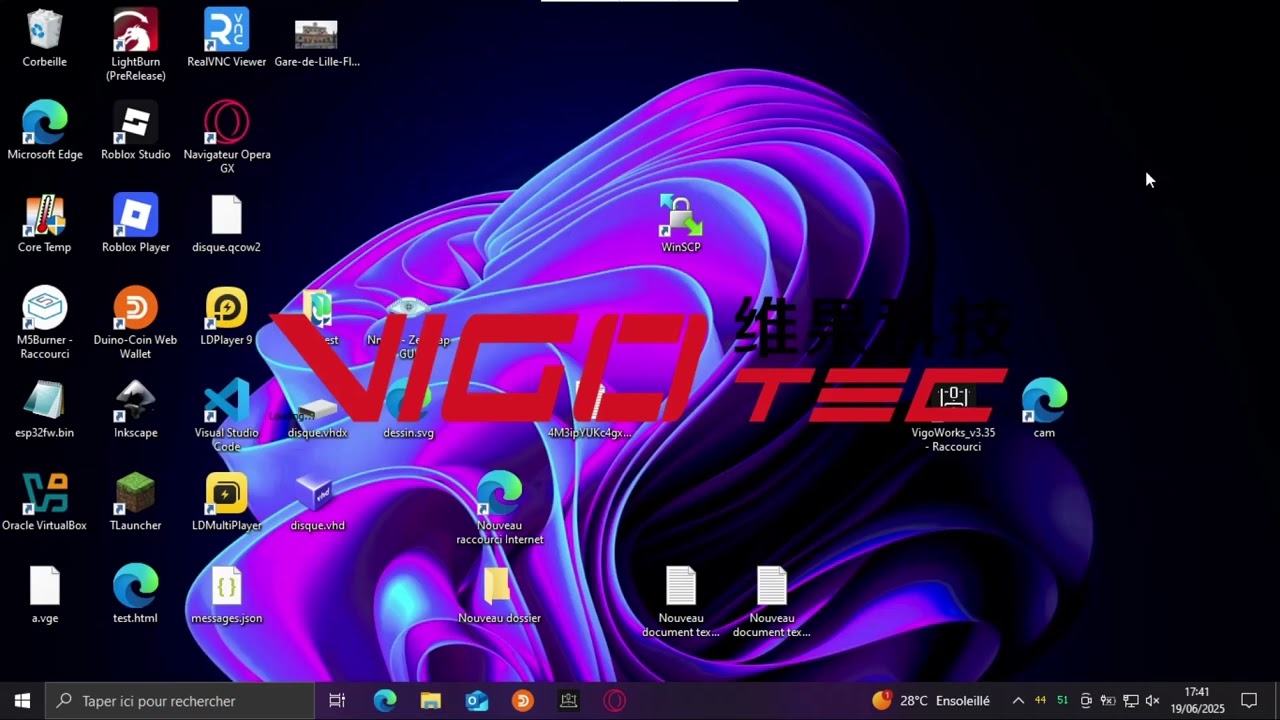The height and width of the screenshot is (720, 1280).
Task: Open the Corbeille recycle bin
Action: (45, 39)
